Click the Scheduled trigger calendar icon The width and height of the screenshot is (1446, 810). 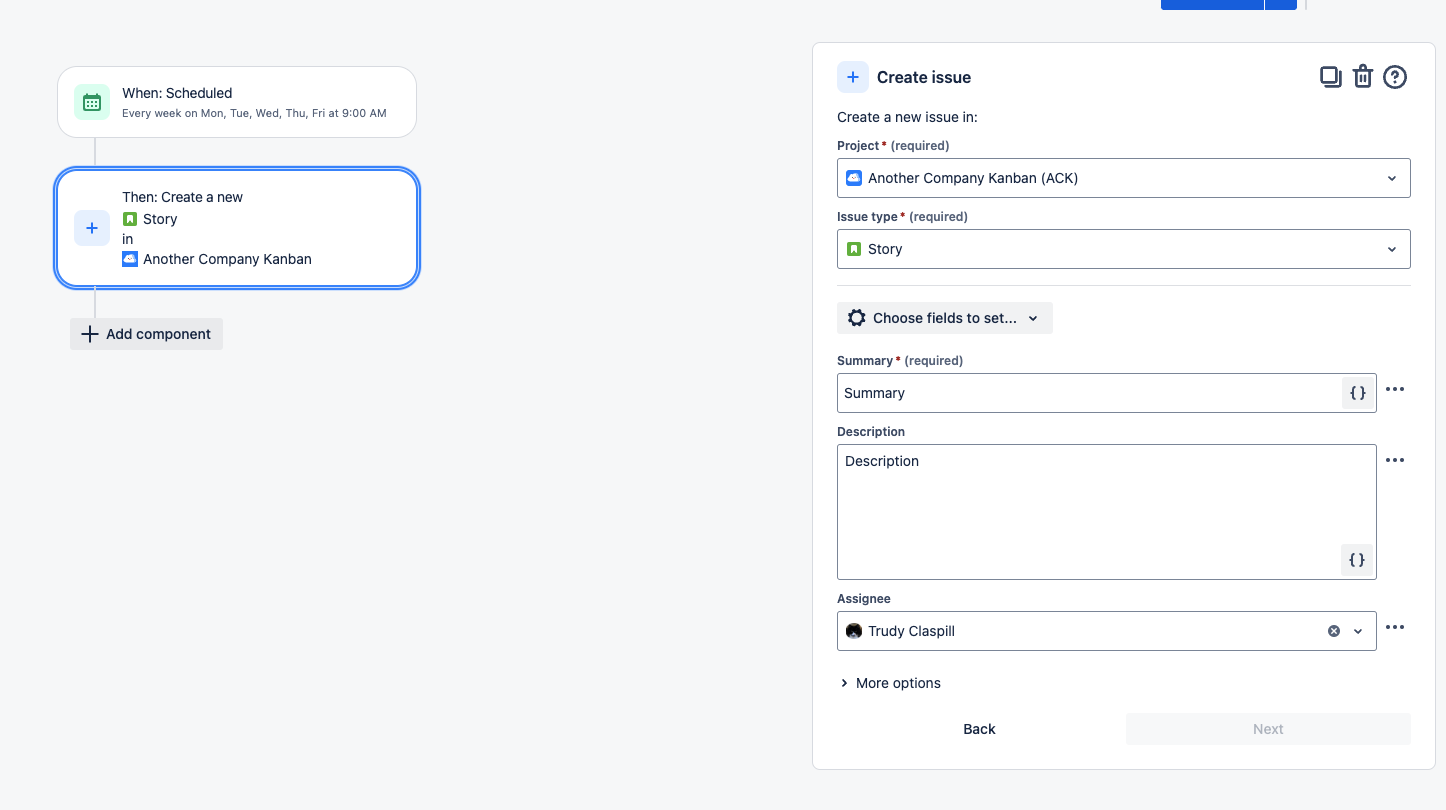[x=91, y=101]
